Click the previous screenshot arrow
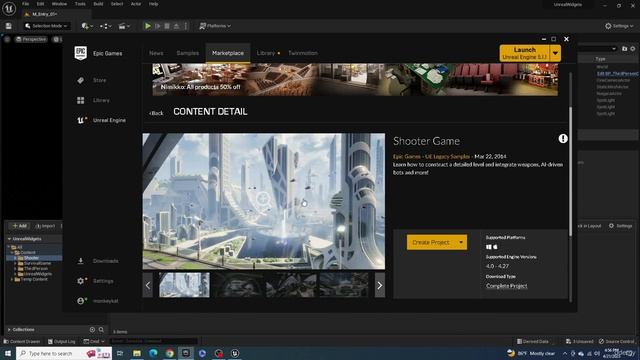This screenshot has width=640, height=360. pyautogui.click(x=148, y=285)
